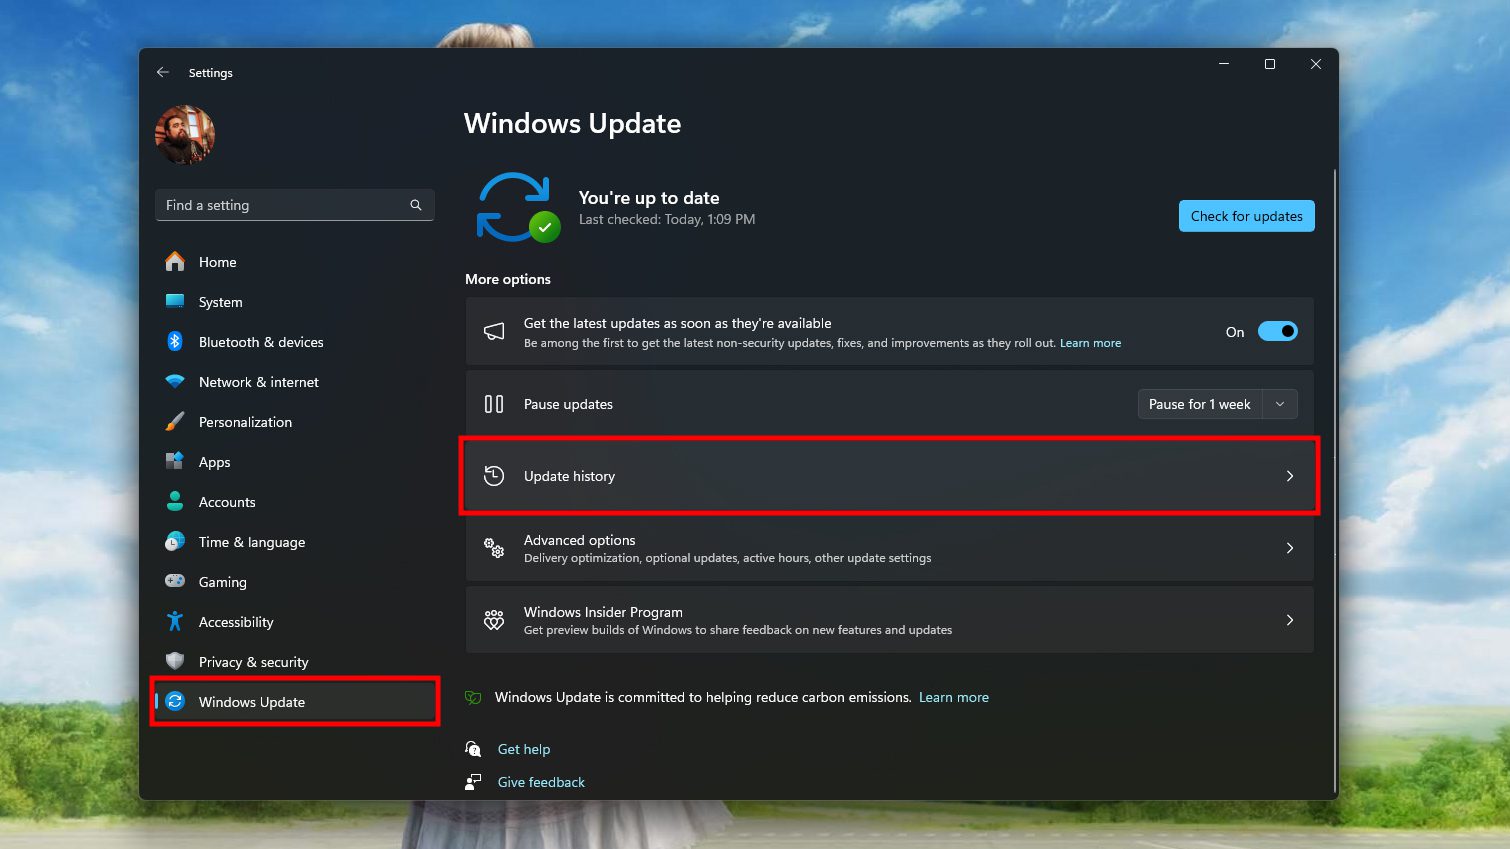The width and height of the screenshot is (1510, 849).
Task: Click the Accounts person icon
Action: [175, 501]
